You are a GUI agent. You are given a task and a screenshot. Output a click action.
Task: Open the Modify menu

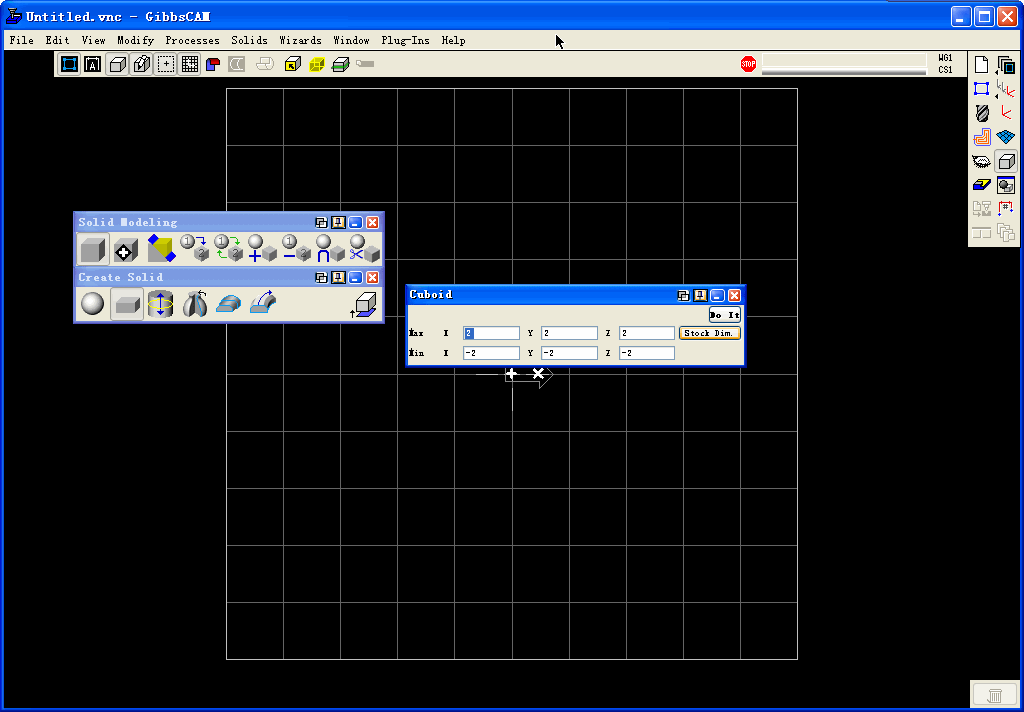135,40
